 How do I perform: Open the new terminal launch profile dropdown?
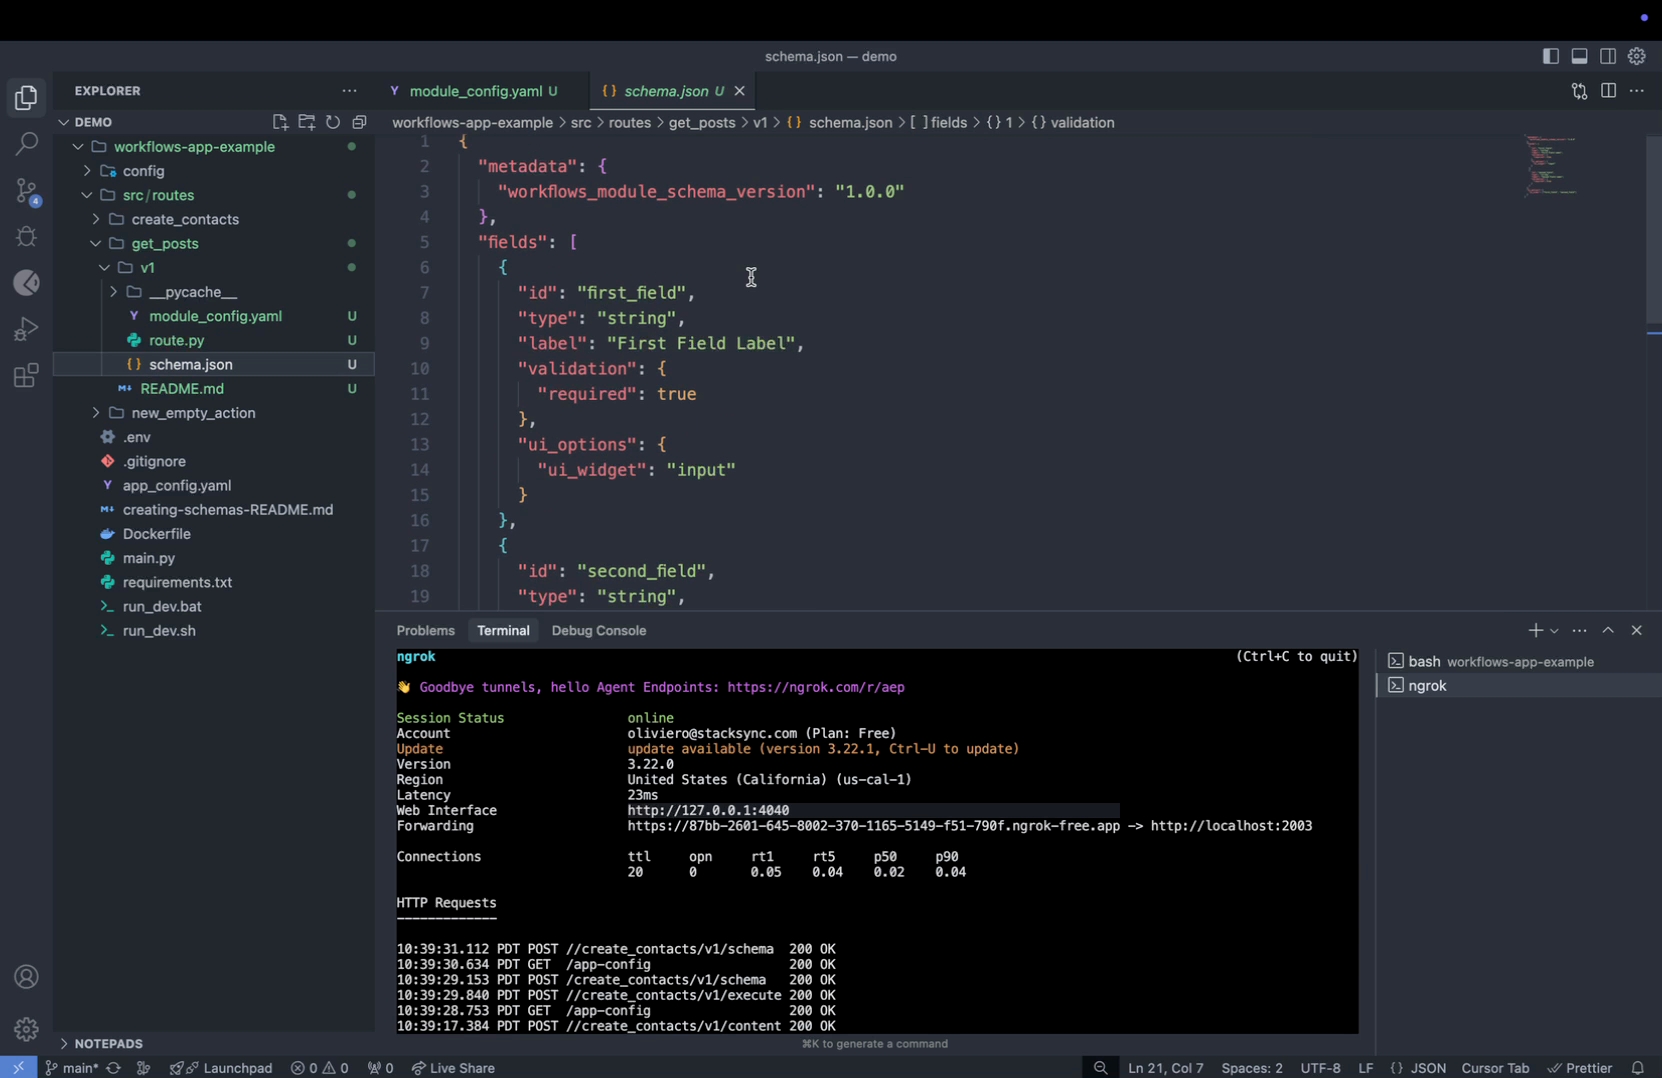pyautogui.click(x=1554, y=631)
